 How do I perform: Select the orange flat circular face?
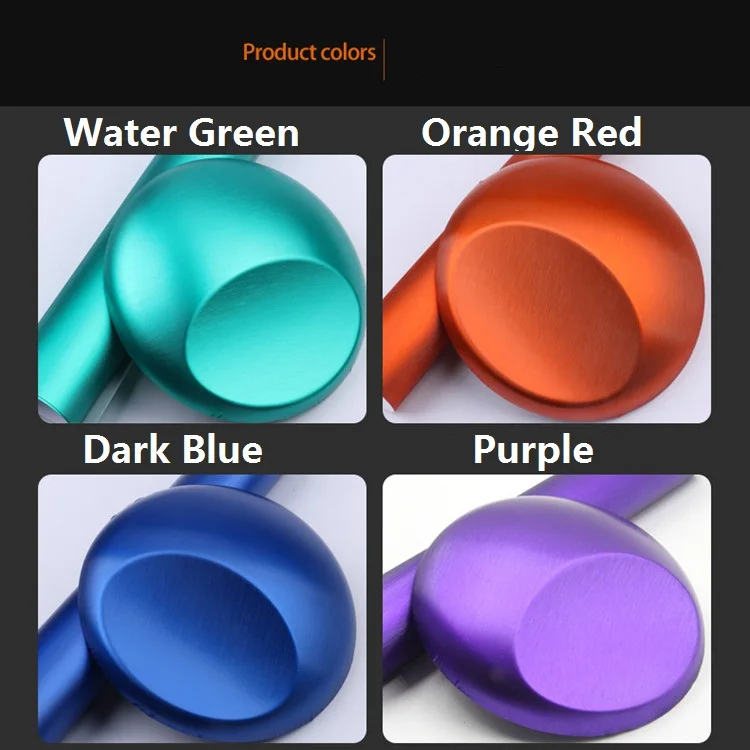click(543, 313)
